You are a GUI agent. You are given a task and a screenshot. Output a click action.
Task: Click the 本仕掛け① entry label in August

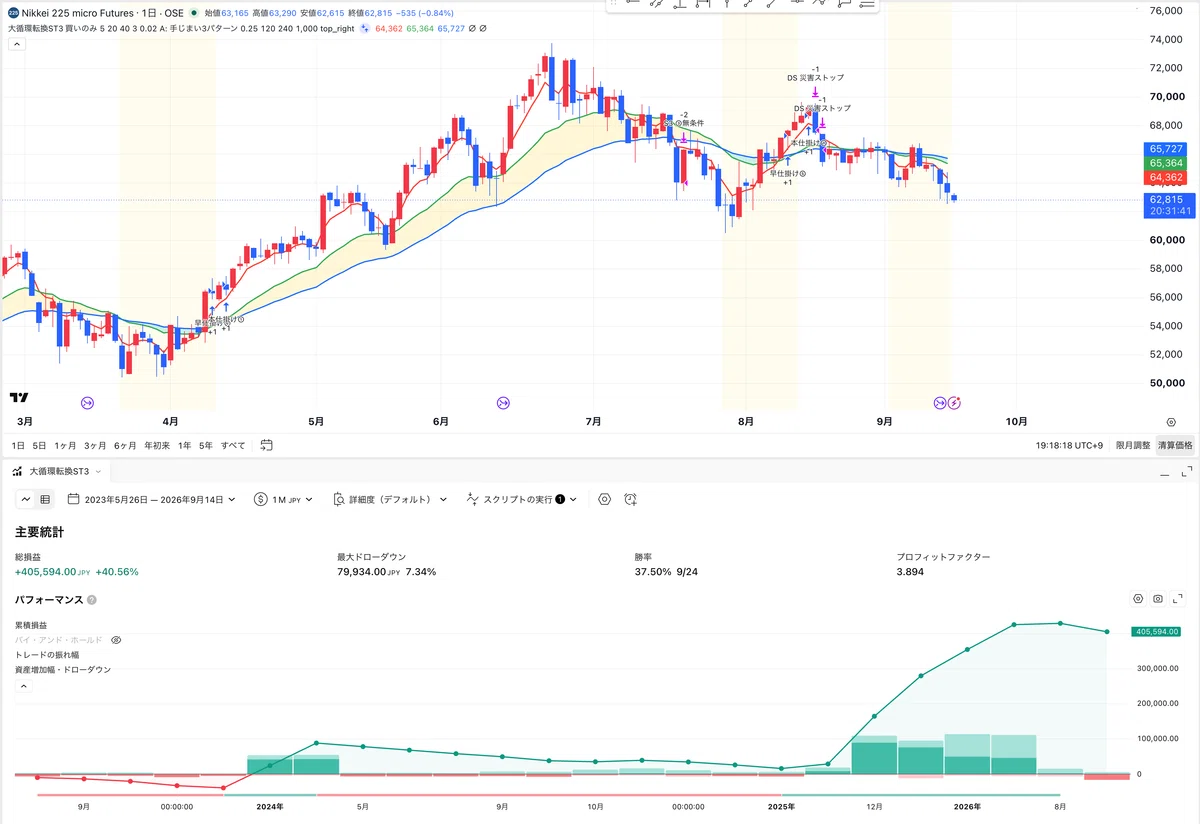pos(810,143)
